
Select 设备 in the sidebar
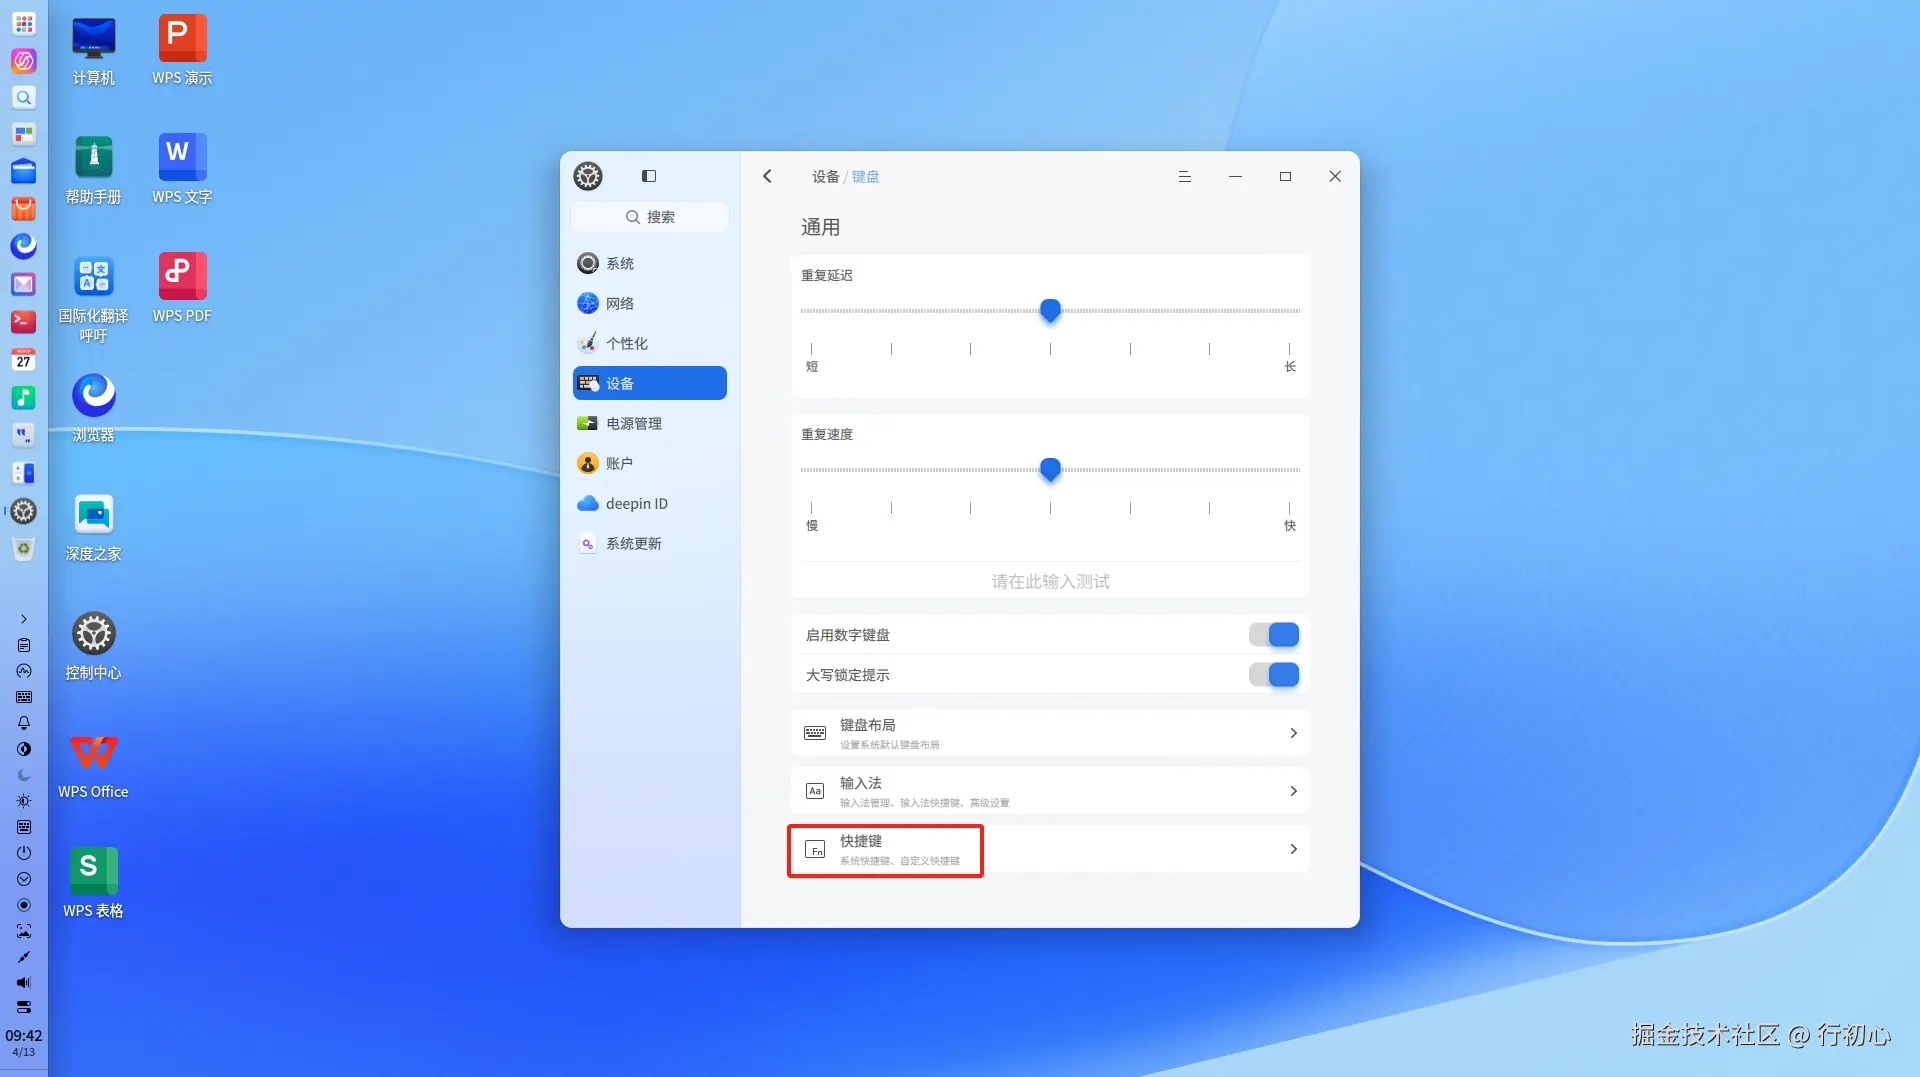click(x=650, y=383)
